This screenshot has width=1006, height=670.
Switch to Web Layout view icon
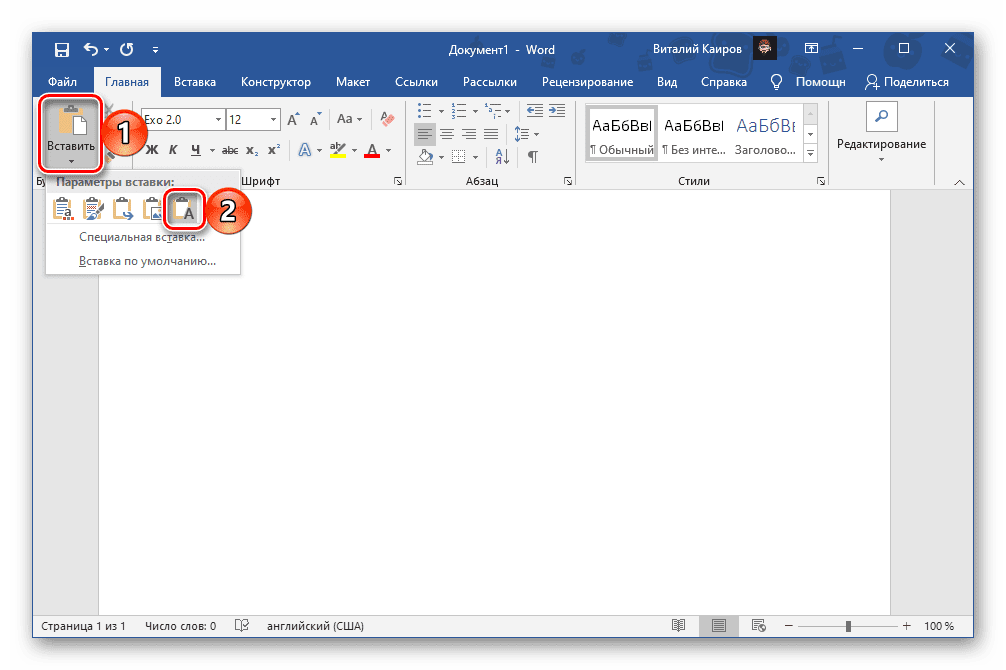click(x=758, y=626)
